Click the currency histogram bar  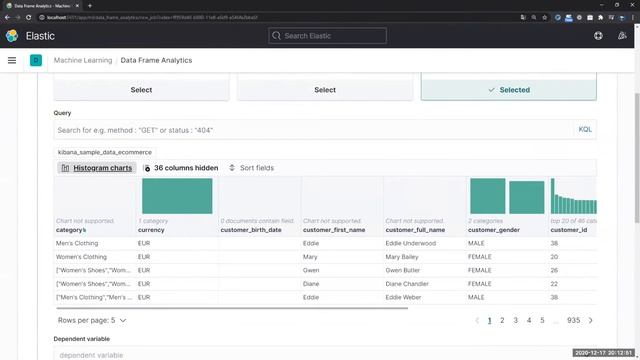click(x=177, y=196)
